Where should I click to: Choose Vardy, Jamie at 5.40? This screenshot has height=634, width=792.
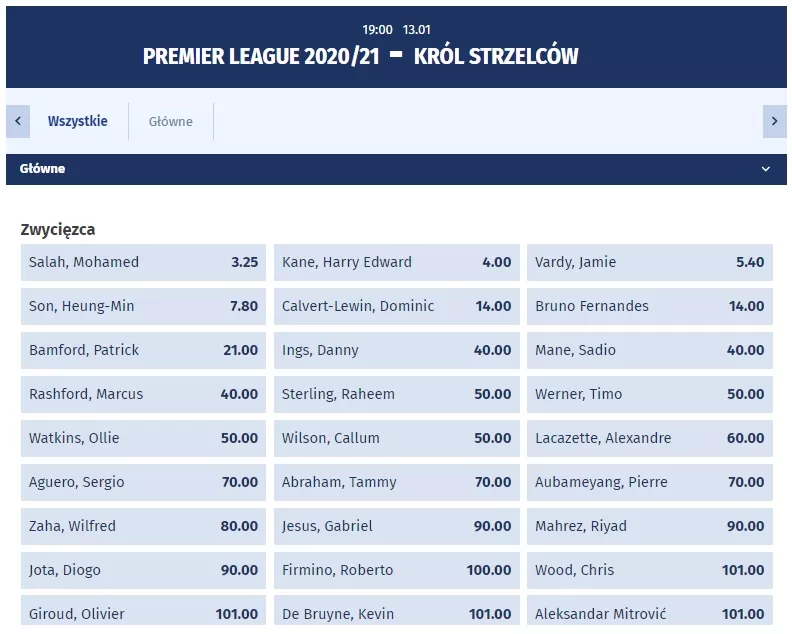[650, 262]
